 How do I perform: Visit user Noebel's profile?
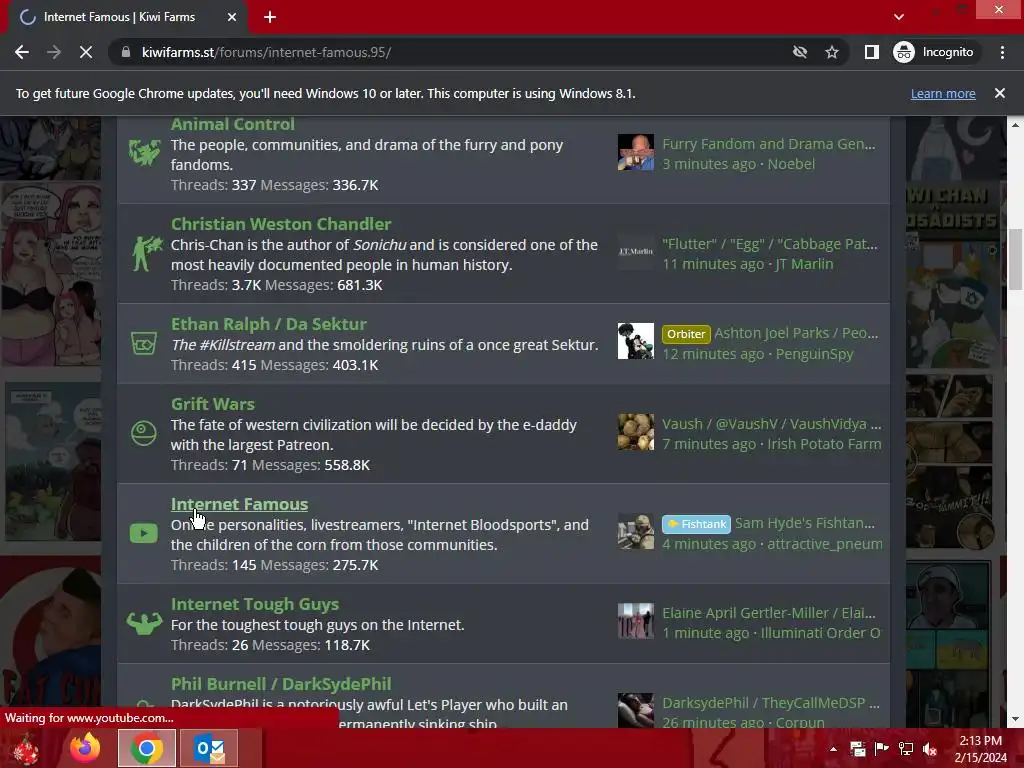pyautogui.click(x=791, y=164)
